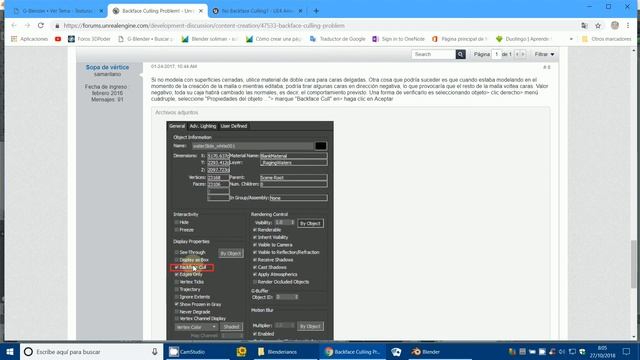Open Otros marcadores folder
This screenshot has height=360, width=640.
point(606,39)
